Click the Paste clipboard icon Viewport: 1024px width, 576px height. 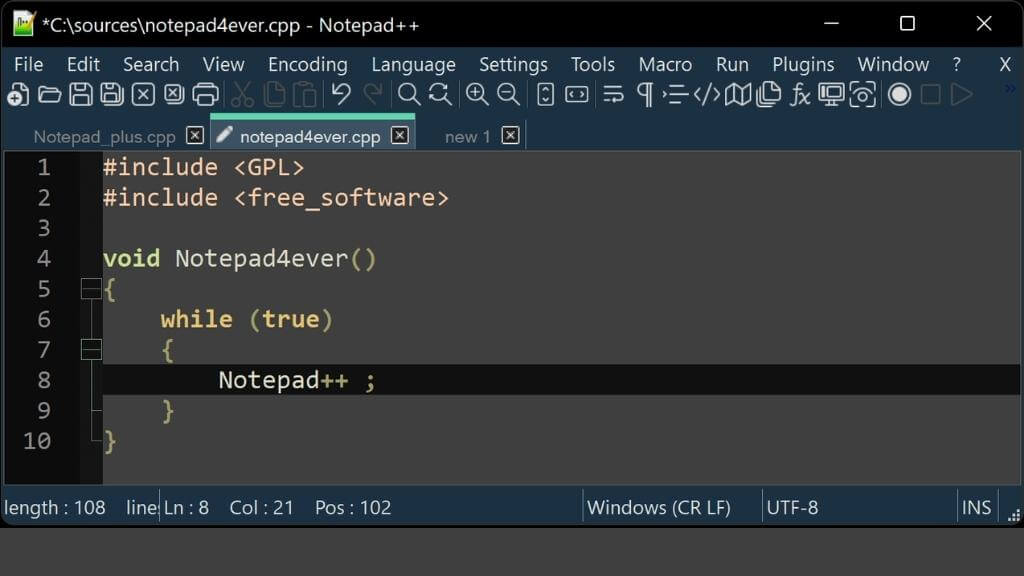305,95
